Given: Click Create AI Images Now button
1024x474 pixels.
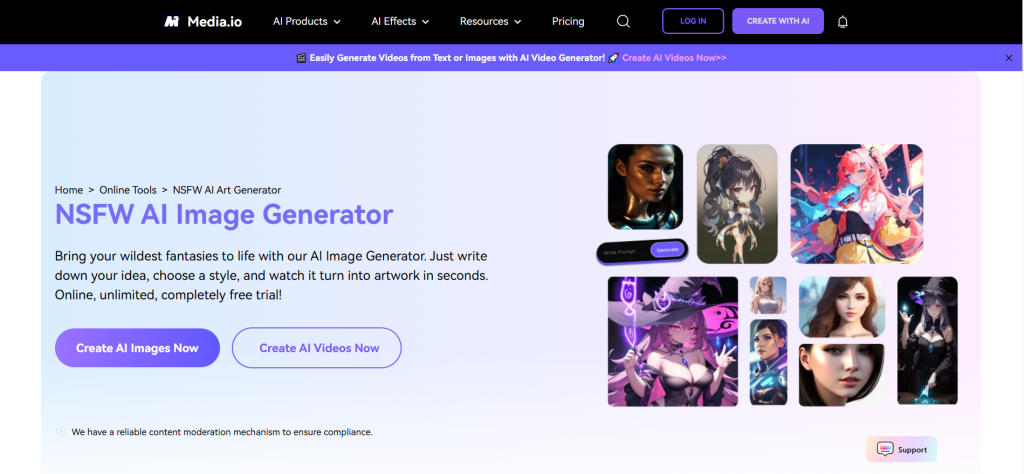Looking at the screenshot, I should coord(137,348).
